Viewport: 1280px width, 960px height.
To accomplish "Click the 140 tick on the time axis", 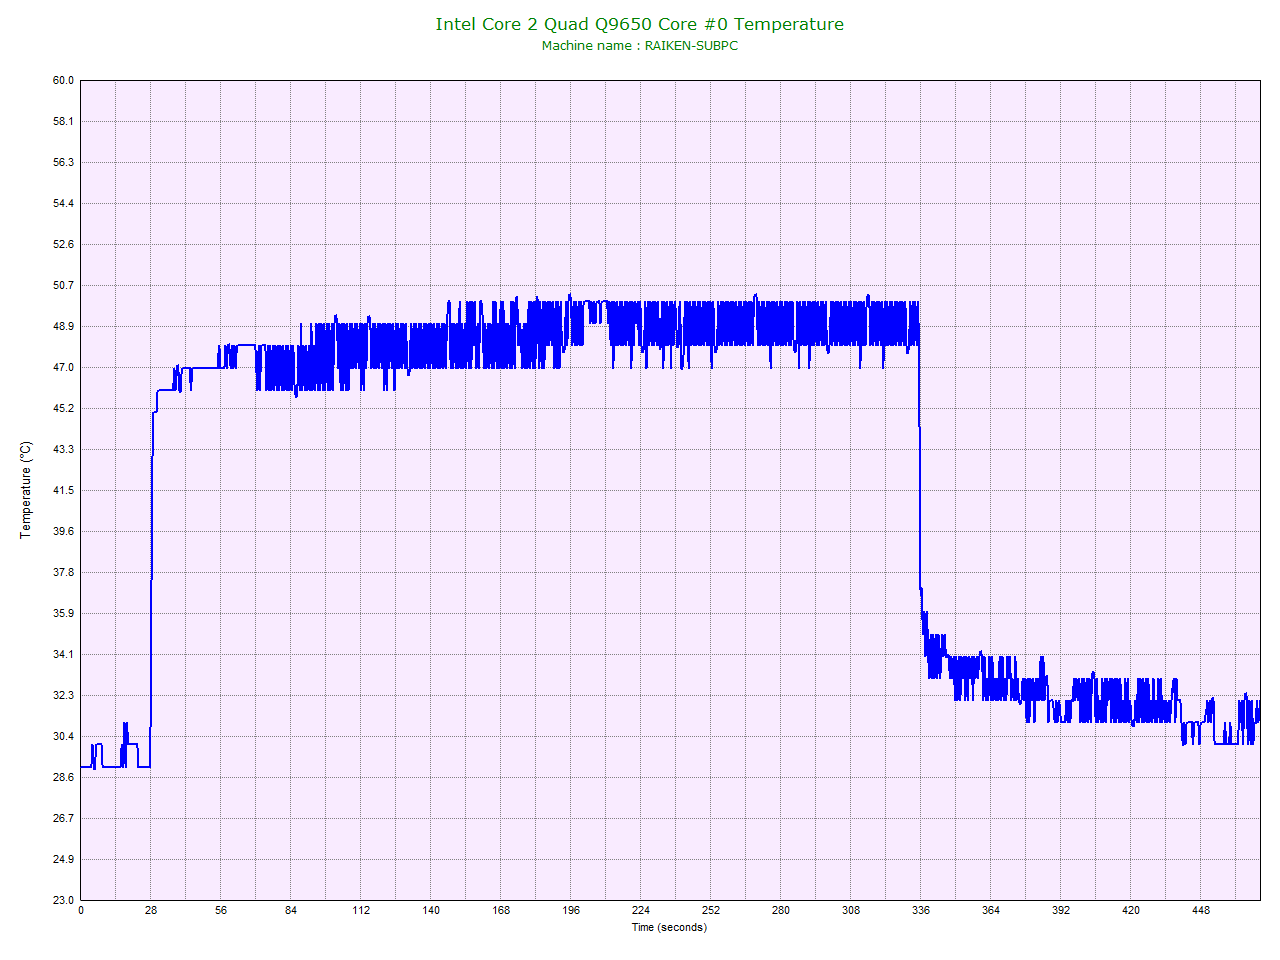I will pyautogui.click(x=431, y=910).
